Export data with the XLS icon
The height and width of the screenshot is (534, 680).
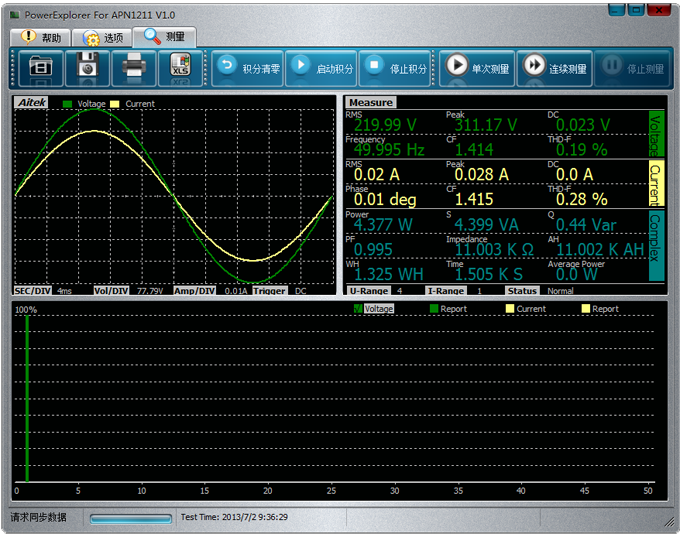(180, 68)
